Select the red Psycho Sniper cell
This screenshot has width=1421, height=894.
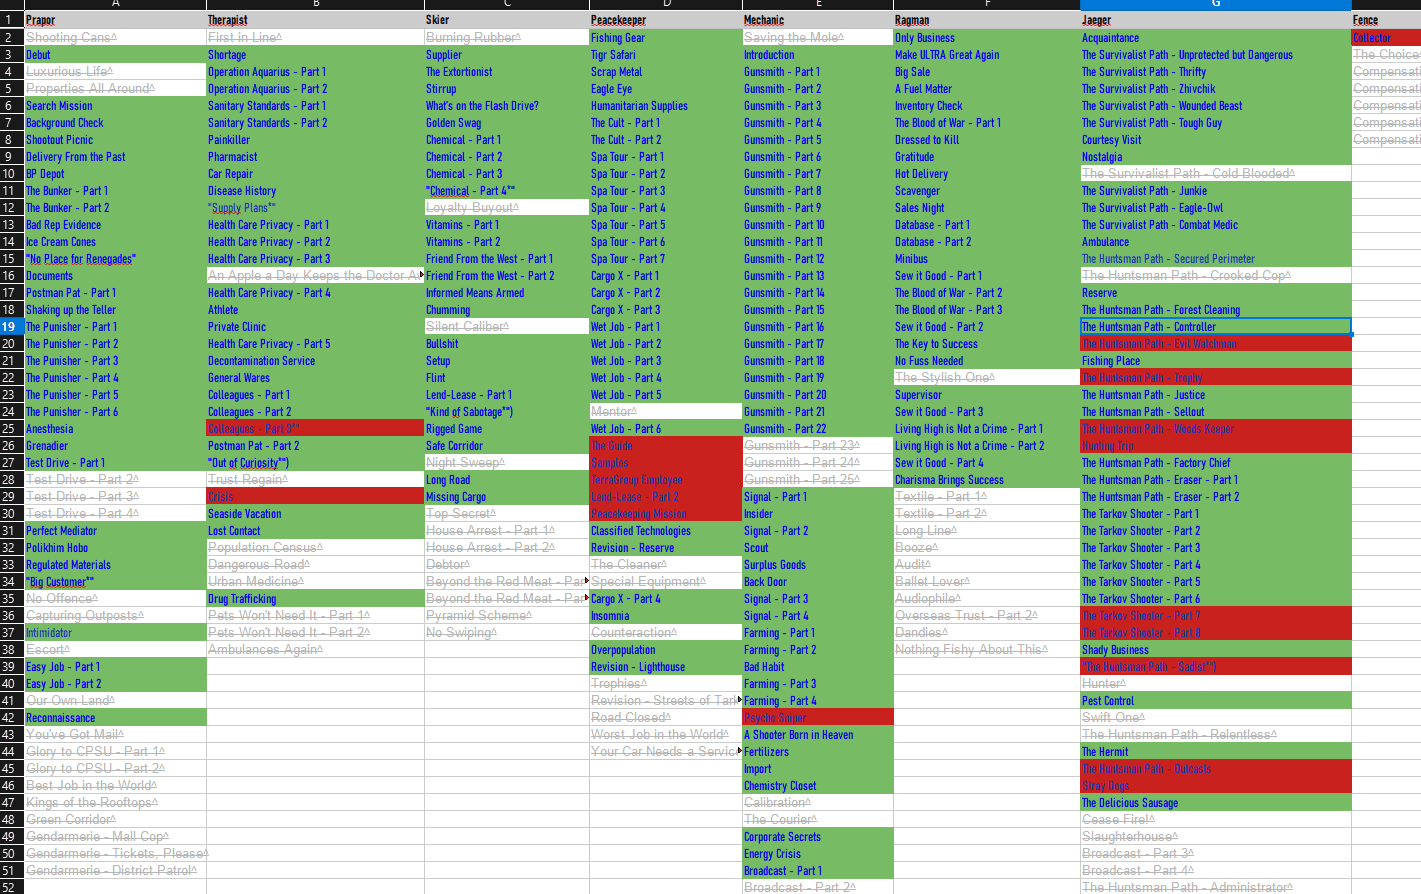pos(817,718)
